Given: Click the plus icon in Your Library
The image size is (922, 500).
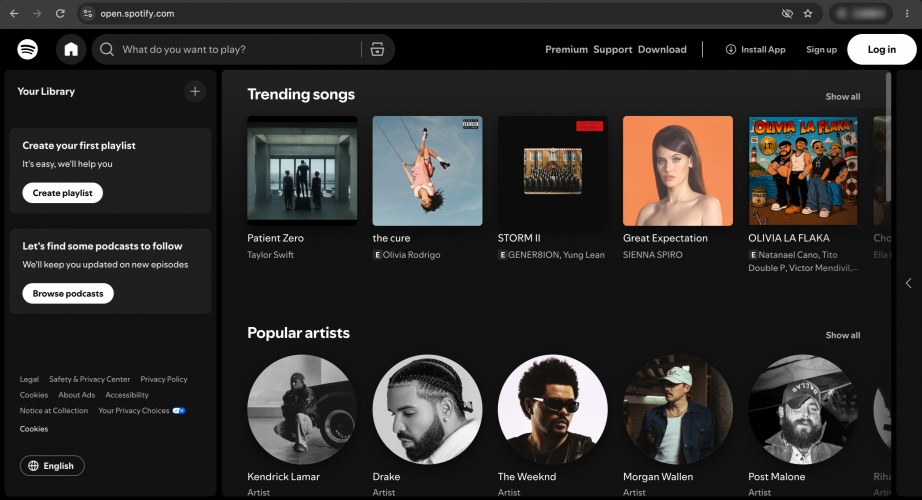Looking at the screenshot, I should (x=195, y=91).
